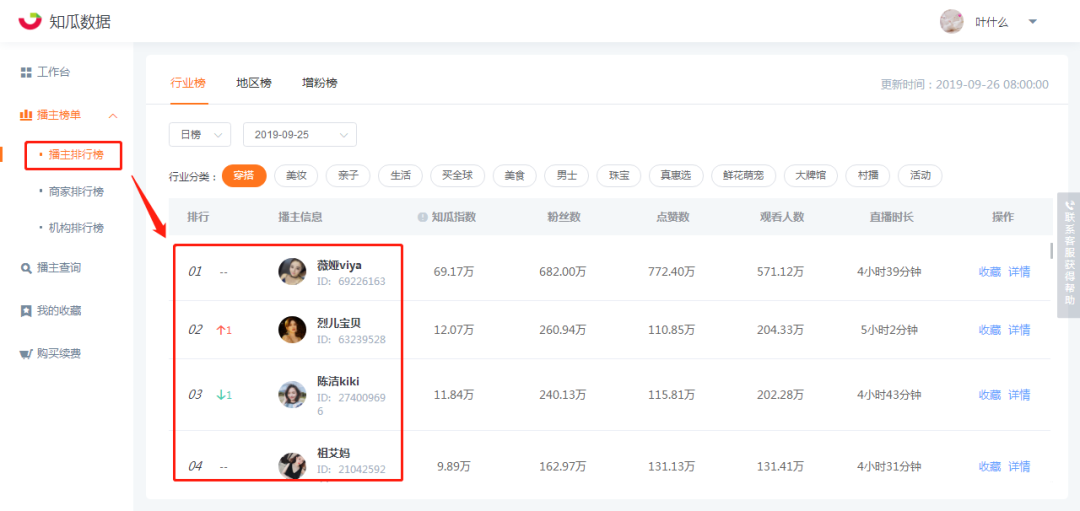Image resolution: width=1080 pixels, height=511 pixels.
Task: Click 祖艾妈 avatar thumbnail
Action: 292,466
